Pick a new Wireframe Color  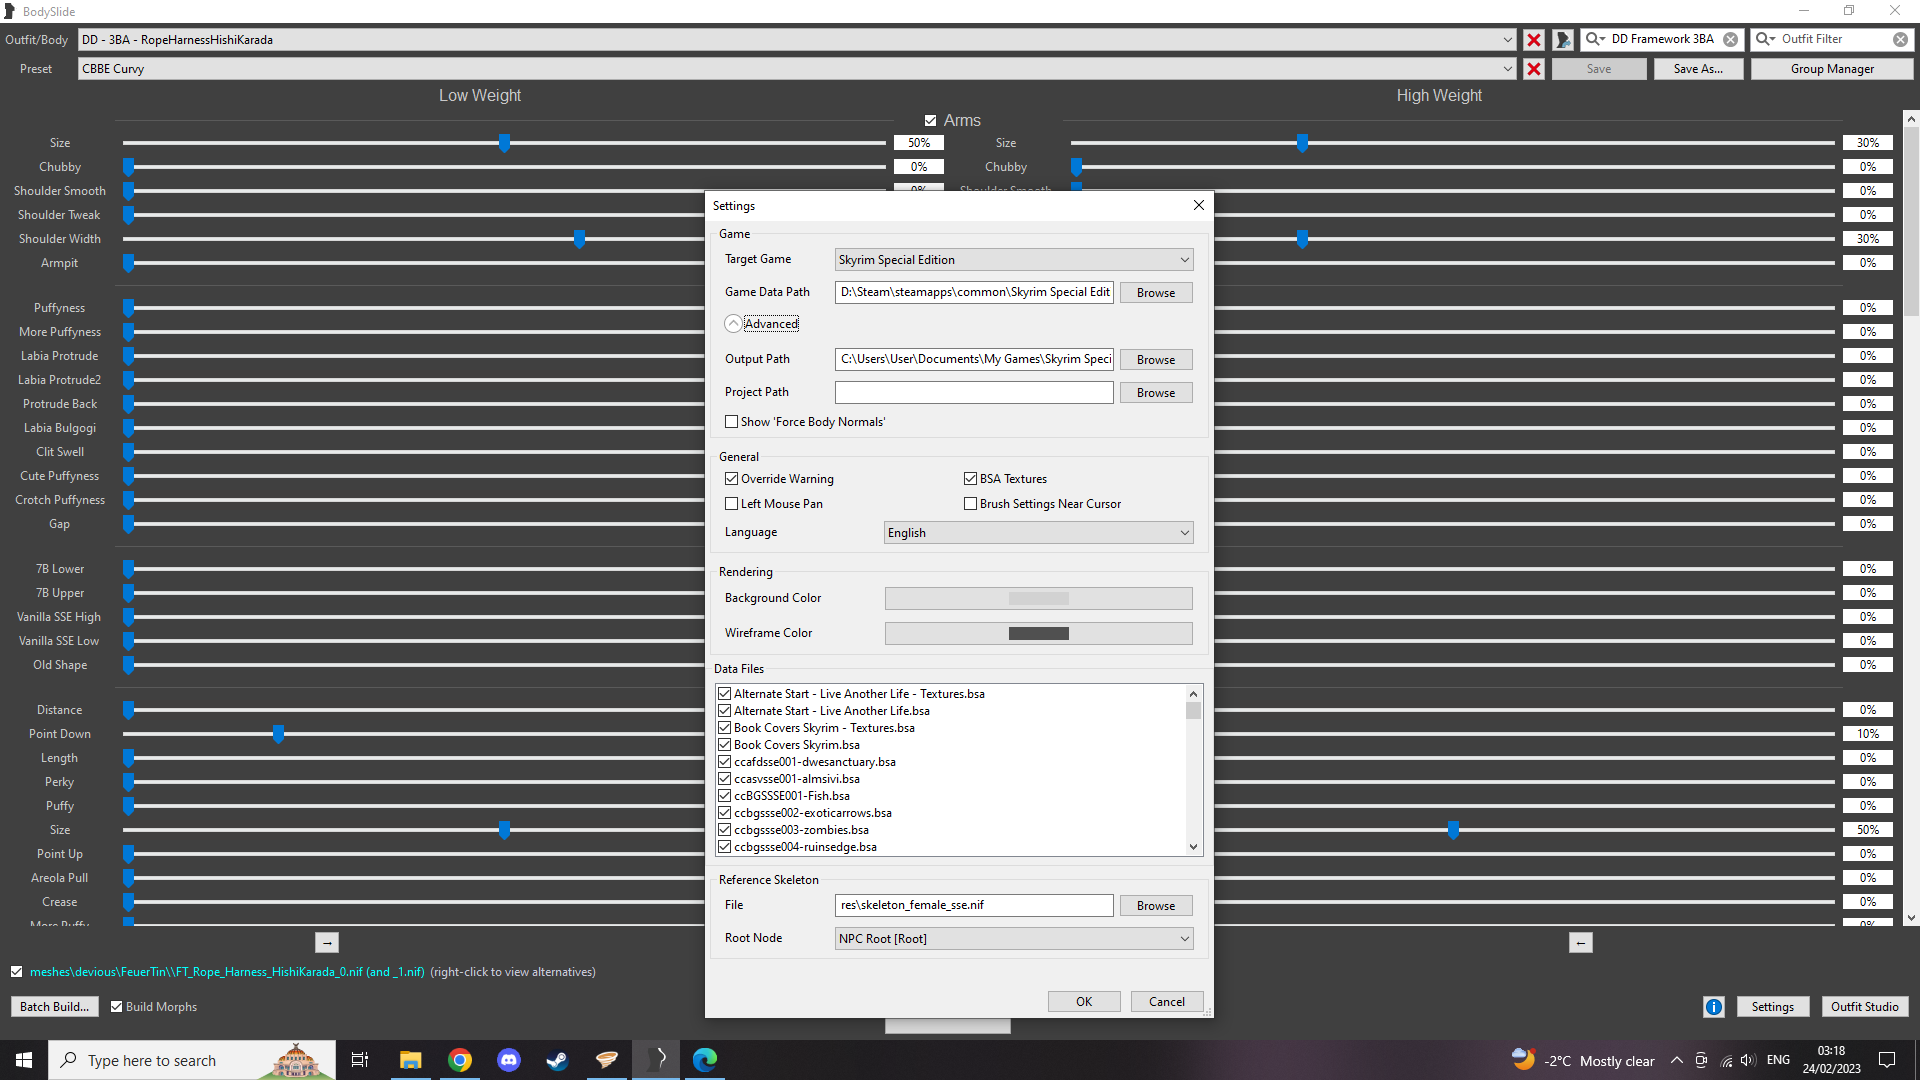(1038, 633)
